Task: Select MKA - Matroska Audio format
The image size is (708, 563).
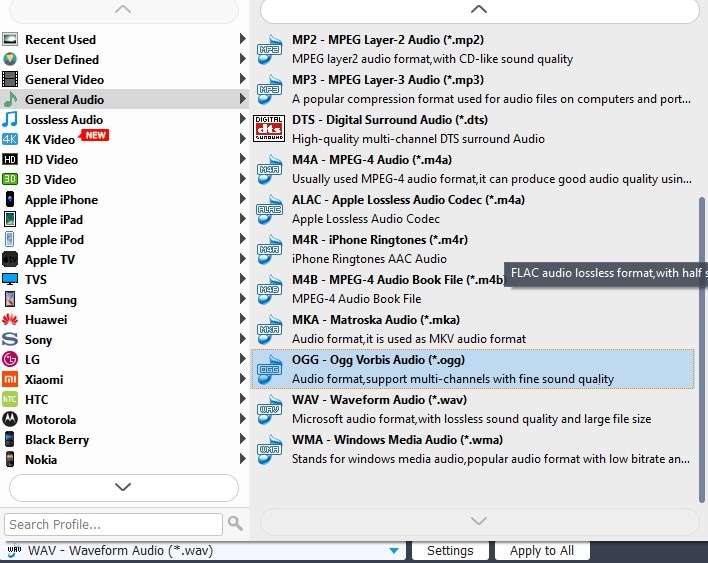Action: (473, 329)
